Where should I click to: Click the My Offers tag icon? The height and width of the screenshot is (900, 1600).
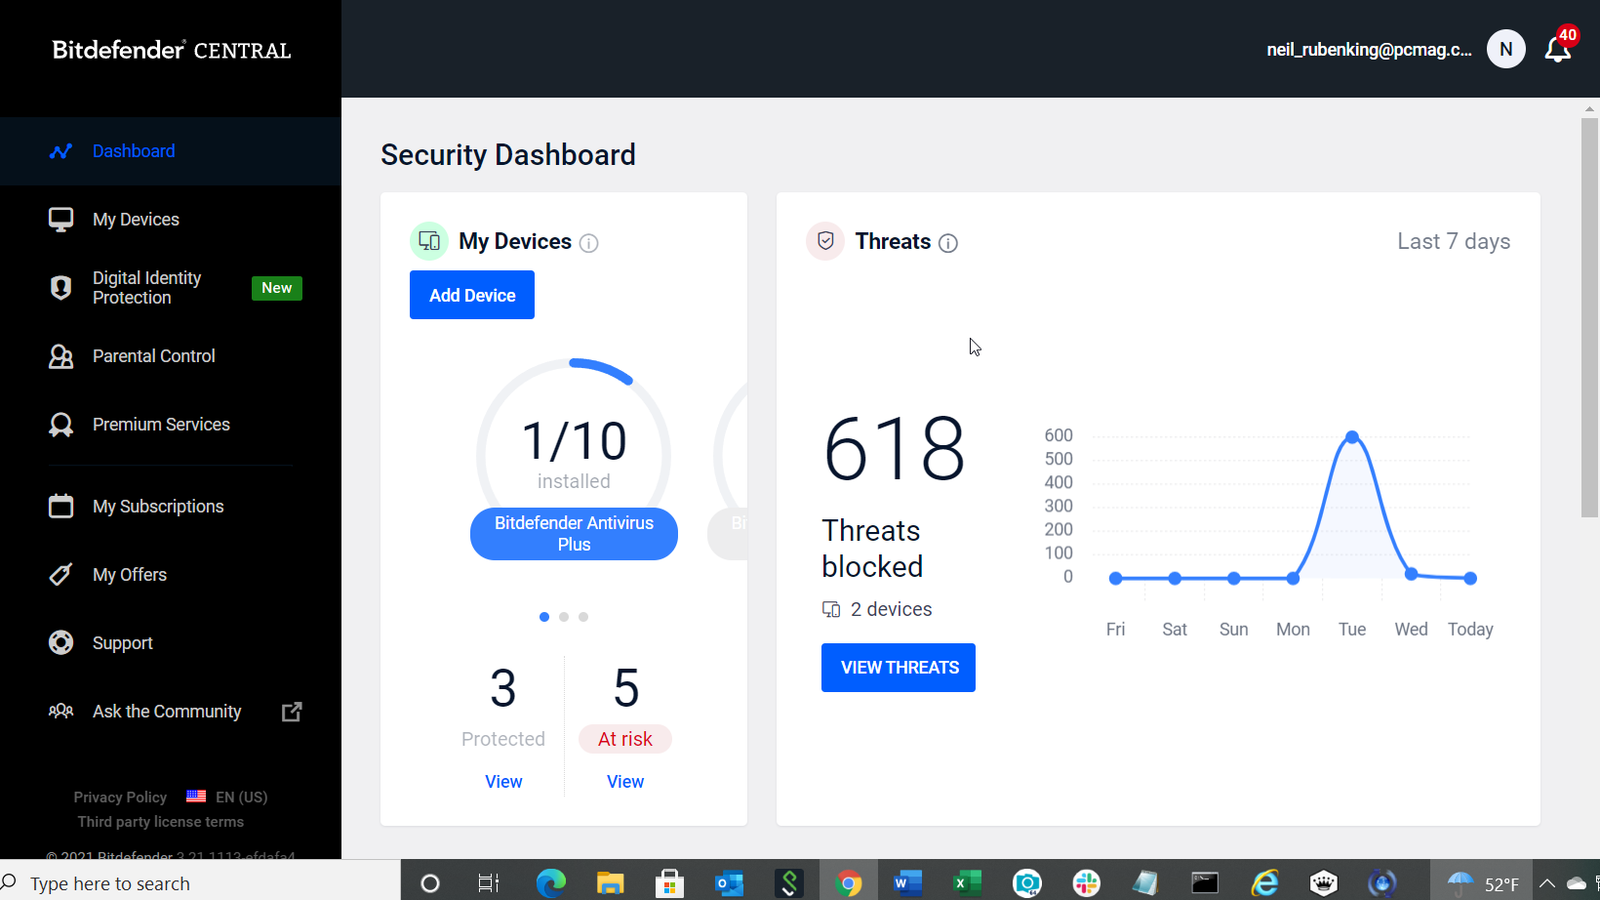click(61, 575)
